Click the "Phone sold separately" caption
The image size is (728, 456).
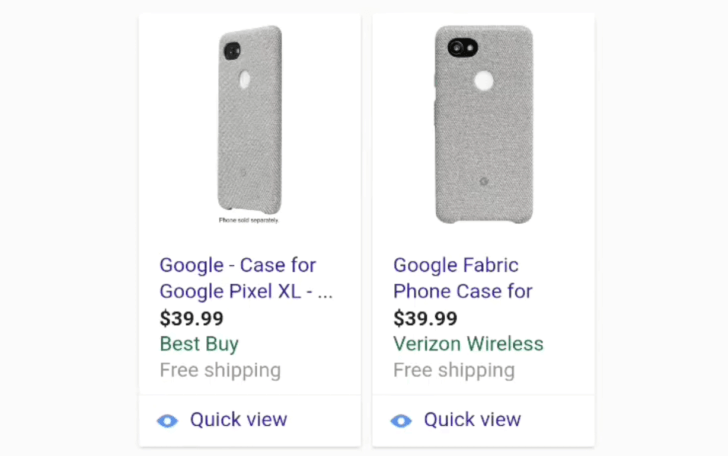(249, 219)
